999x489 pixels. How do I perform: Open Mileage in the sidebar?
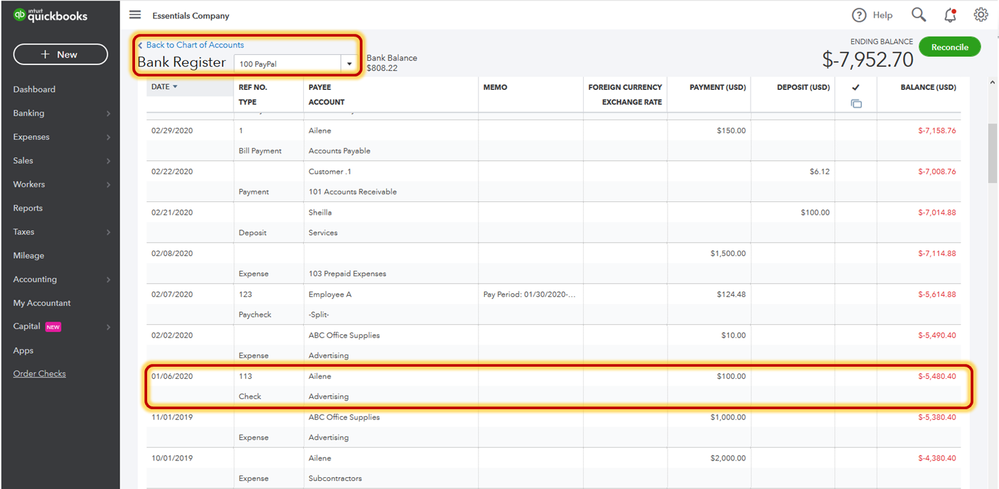click(x=29, y=255)
